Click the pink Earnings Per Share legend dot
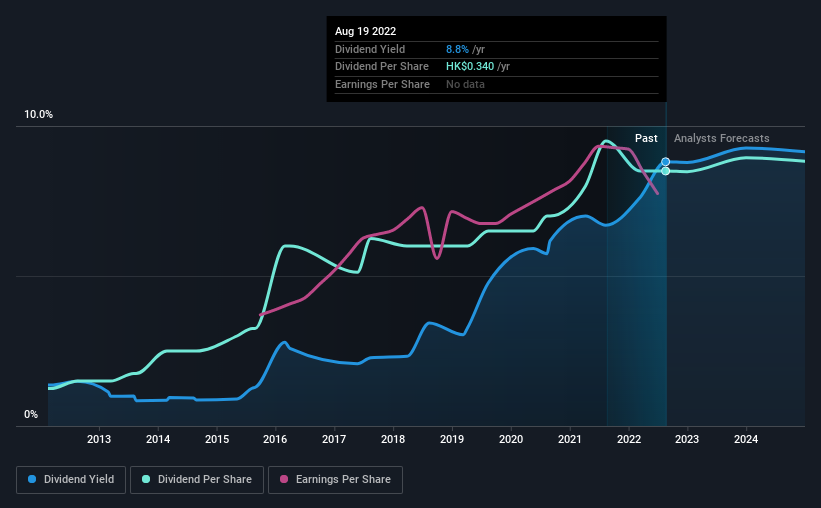The image size is (821, 508). (284, 479)
